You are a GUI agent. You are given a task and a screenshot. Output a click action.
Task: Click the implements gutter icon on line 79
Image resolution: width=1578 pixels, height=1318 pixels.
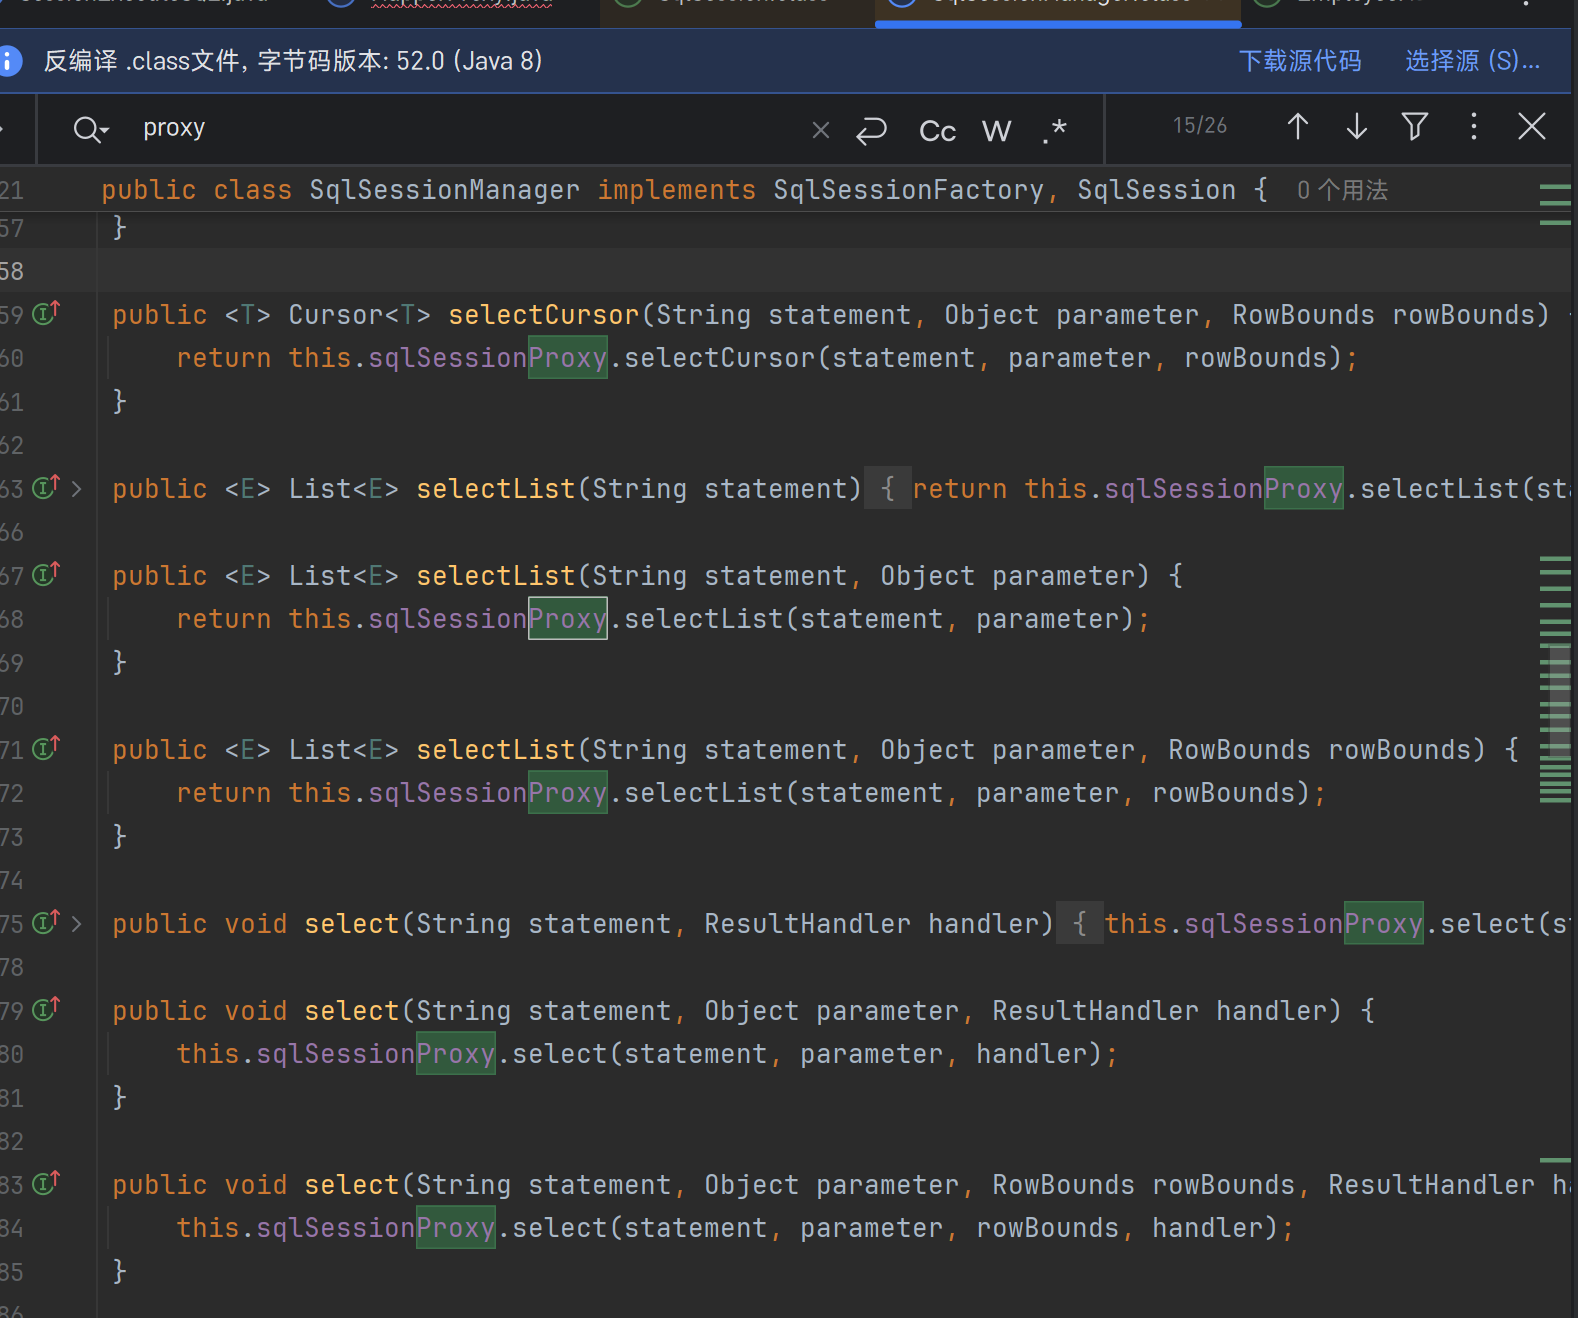[46, 1009]
